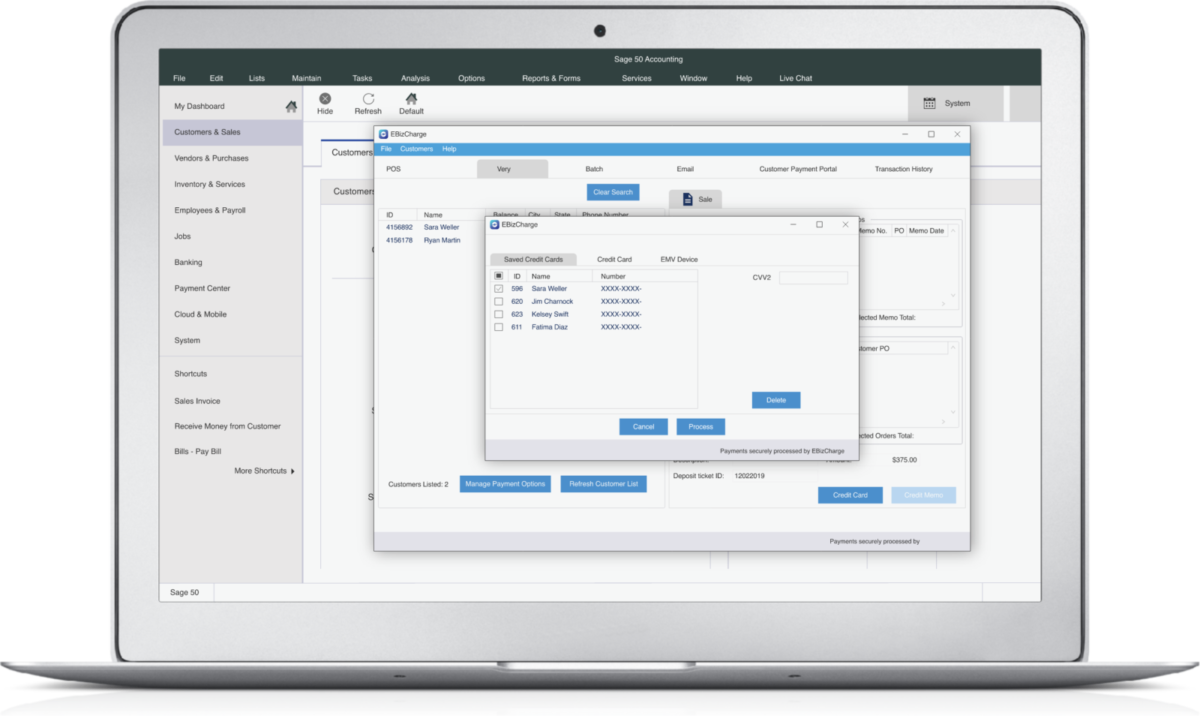
Task: Toggle the select-all checkbox in the card list header
Action: (497, 275)
